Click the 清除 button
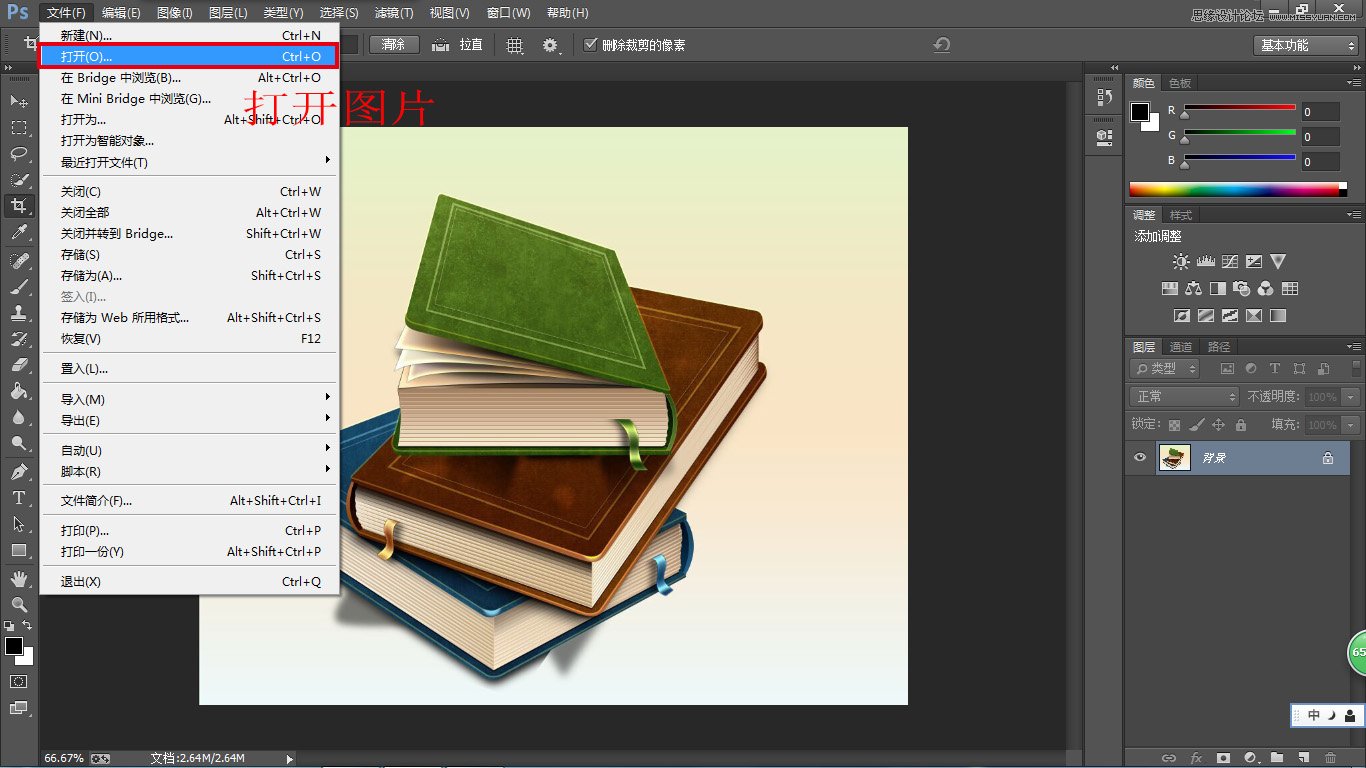1366x768 pixels. click(394, 45)
